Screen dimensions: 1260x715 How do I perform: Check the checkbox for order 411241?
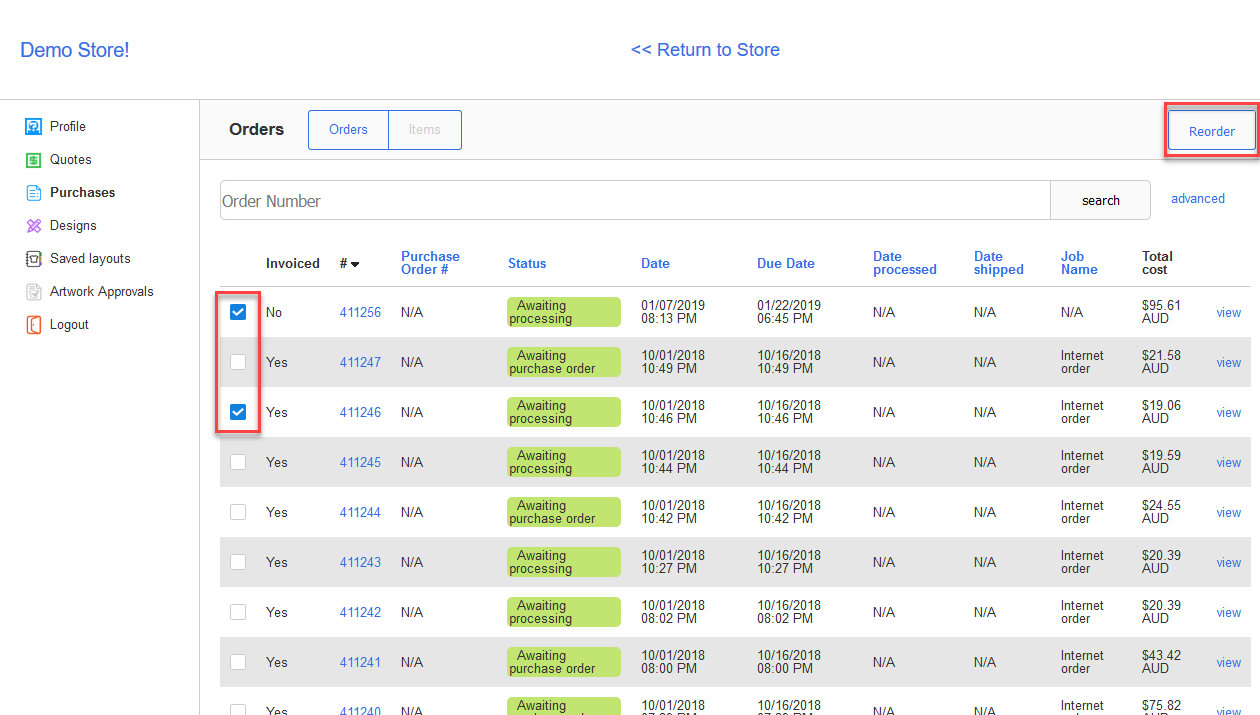[x=238, y=662]
